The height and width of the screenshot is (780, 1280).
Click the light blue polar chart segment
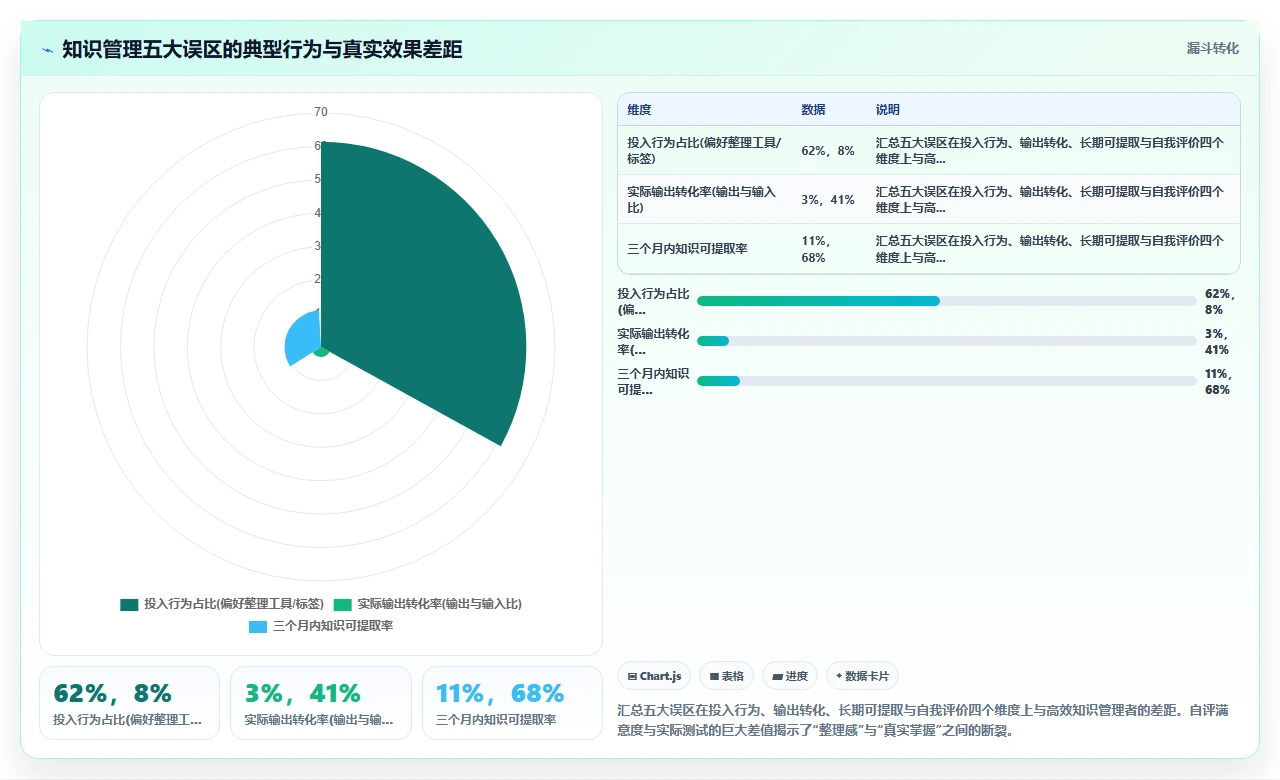pyautogui.click(x=301, y=340)
